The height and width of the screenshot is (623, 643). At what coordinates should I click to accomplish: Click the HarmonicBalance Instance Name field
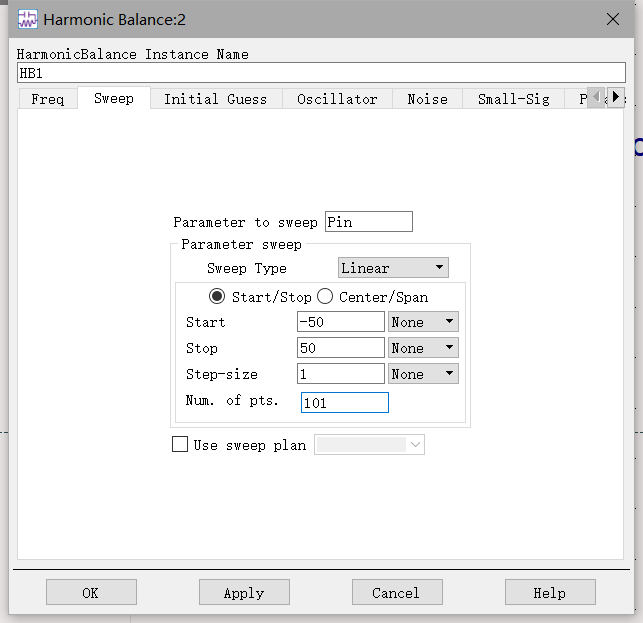click(x=321, y=73)
